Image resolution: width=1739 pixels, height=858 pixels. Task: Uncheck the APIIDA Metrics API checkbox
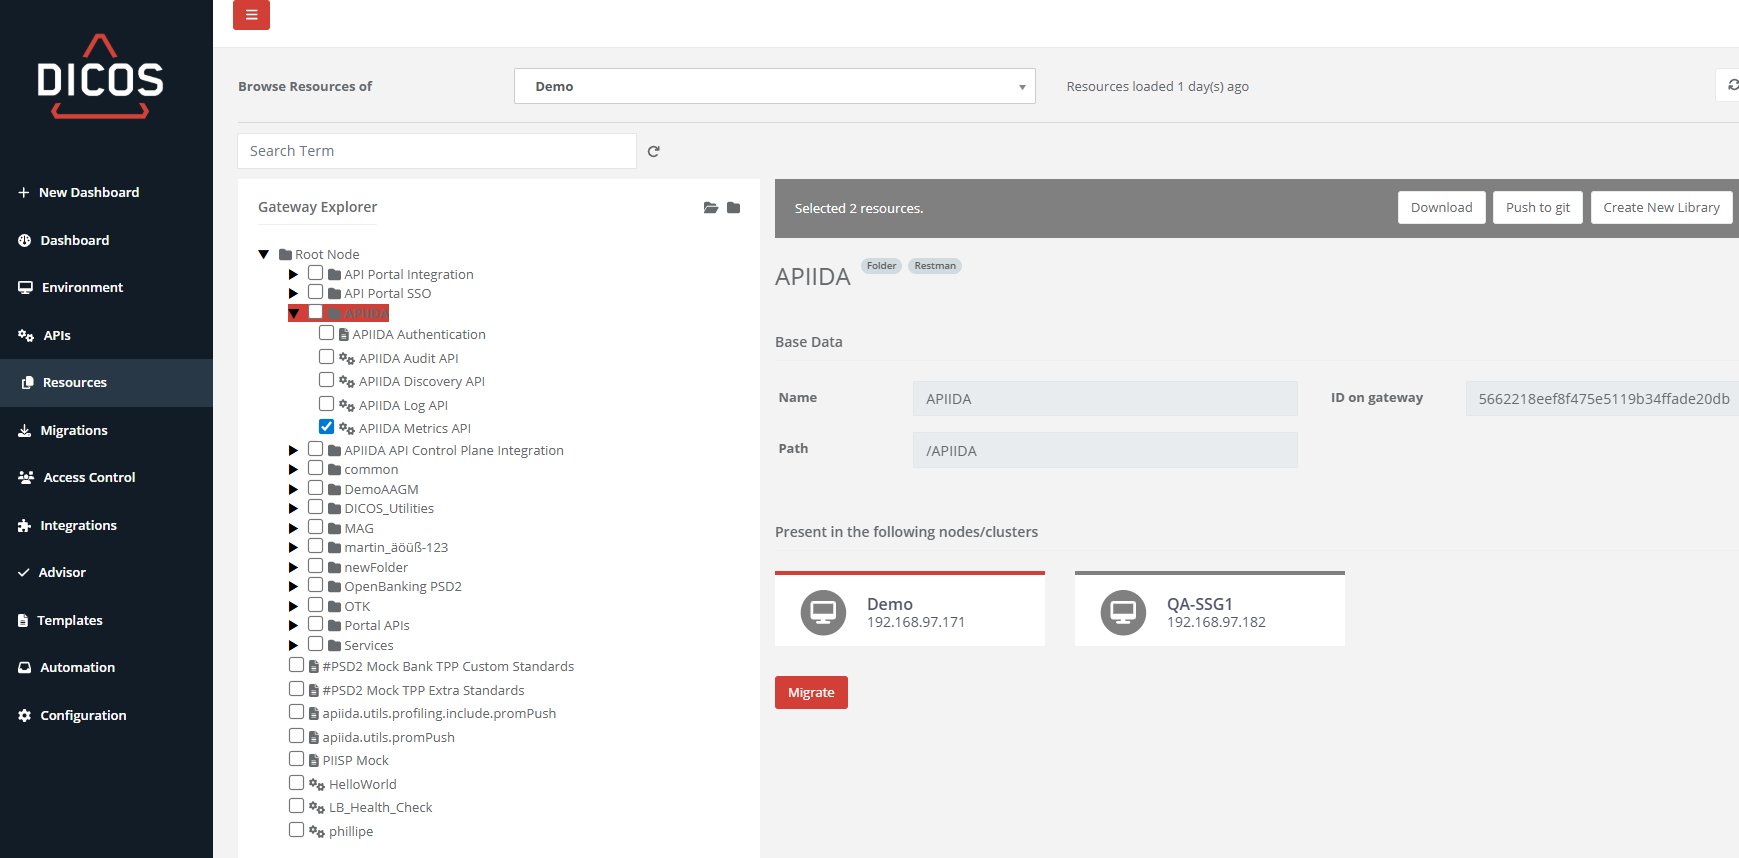[x=326, y=427]
